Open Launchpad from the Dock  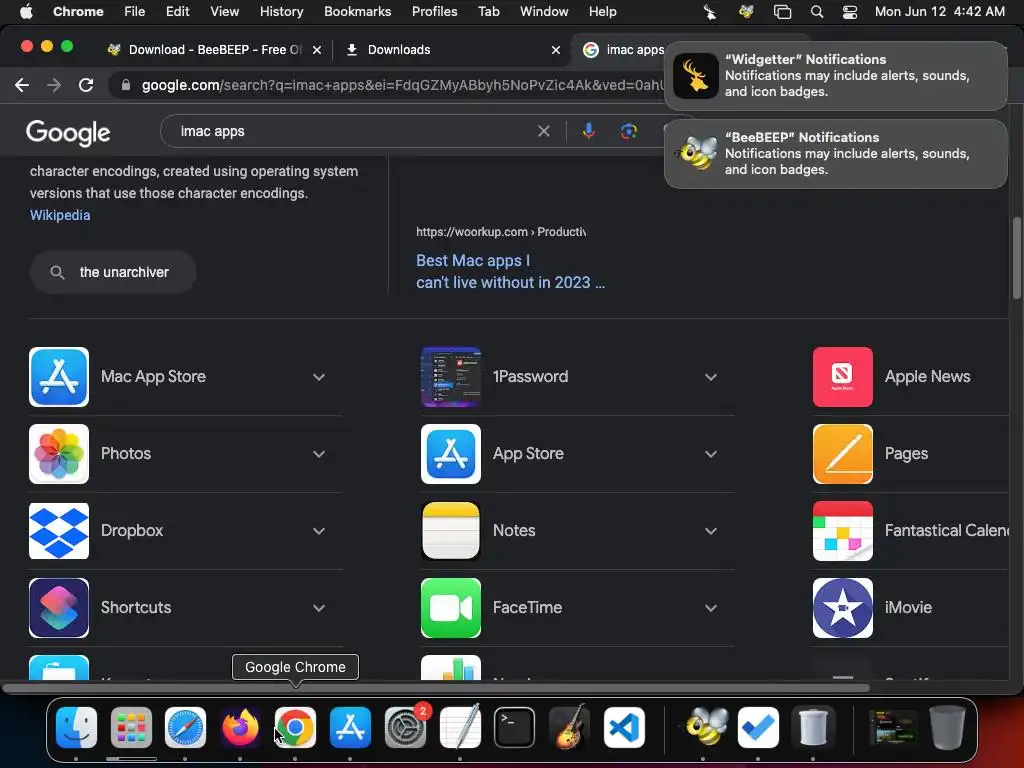pyautogui.click(x=131, y=727)
